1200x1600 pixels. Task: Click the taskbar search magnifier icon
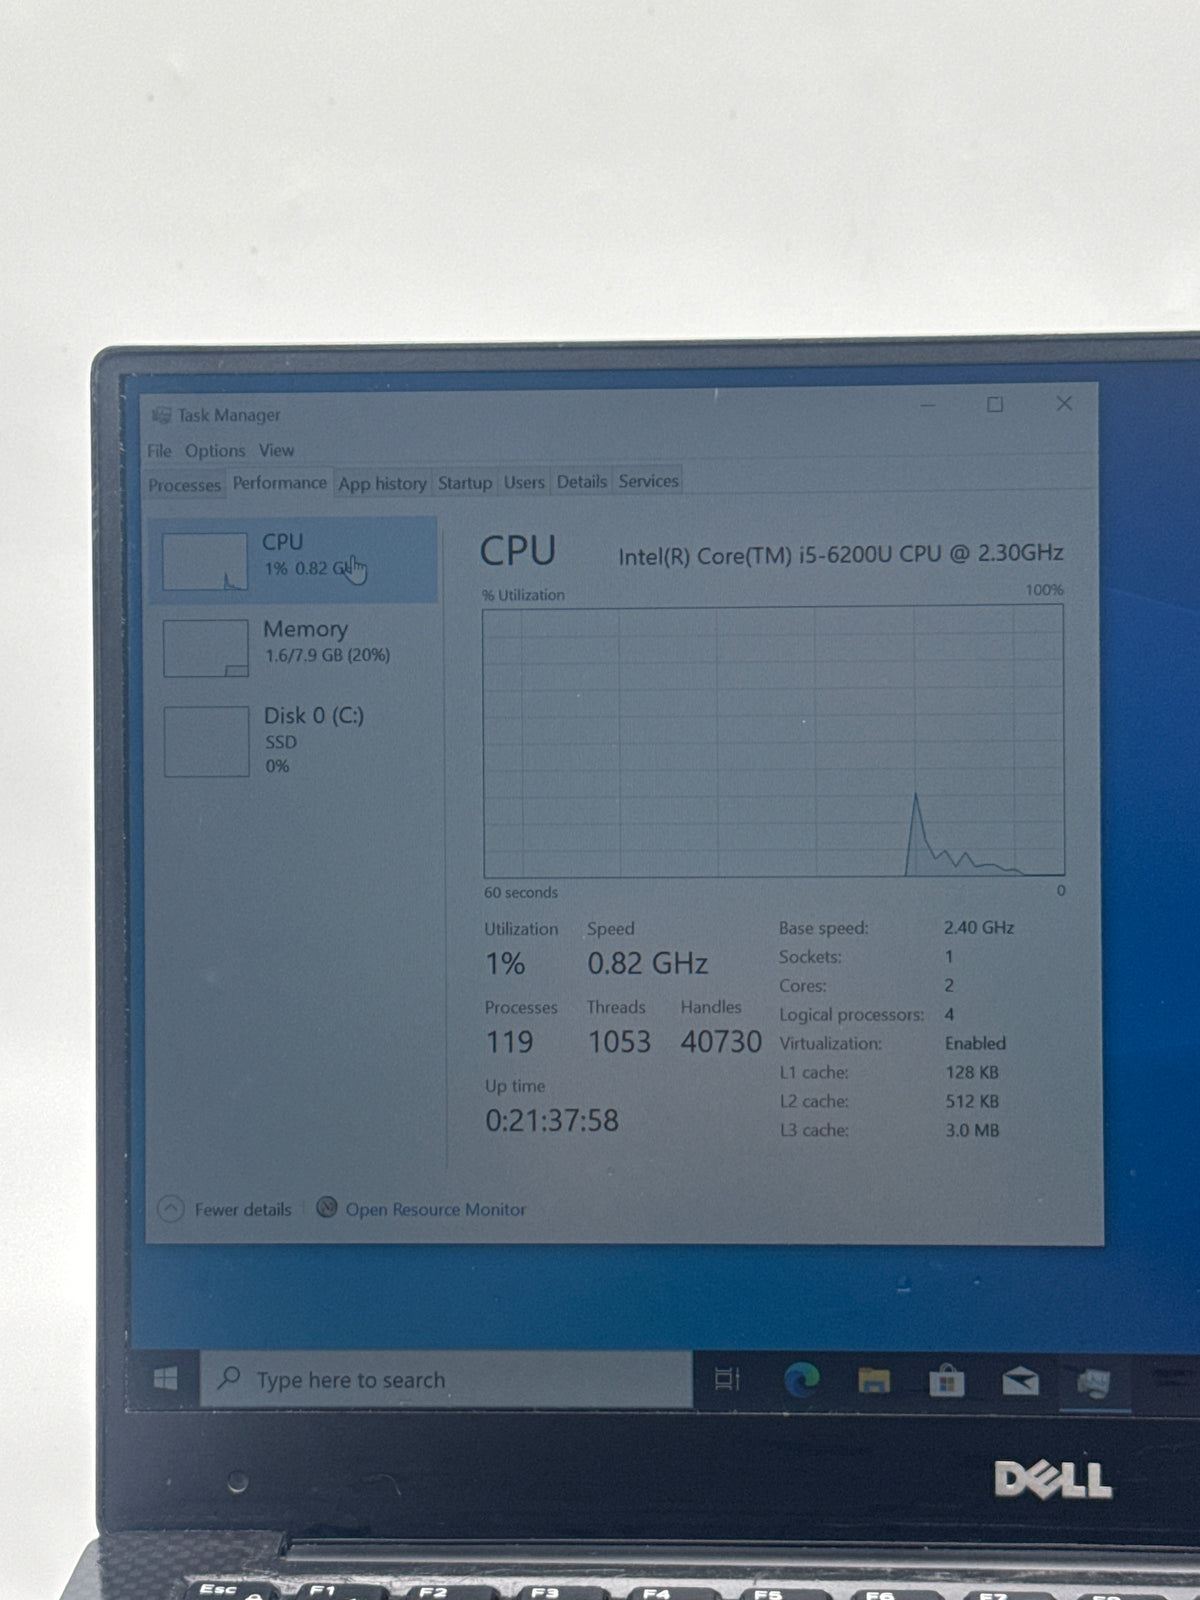pos(229,1378)
